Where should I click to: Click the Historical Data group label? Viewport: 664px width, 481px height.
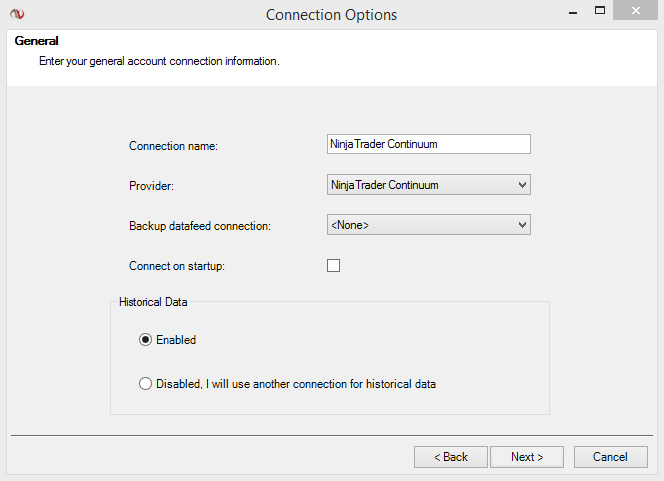click(x=153, y=301)
